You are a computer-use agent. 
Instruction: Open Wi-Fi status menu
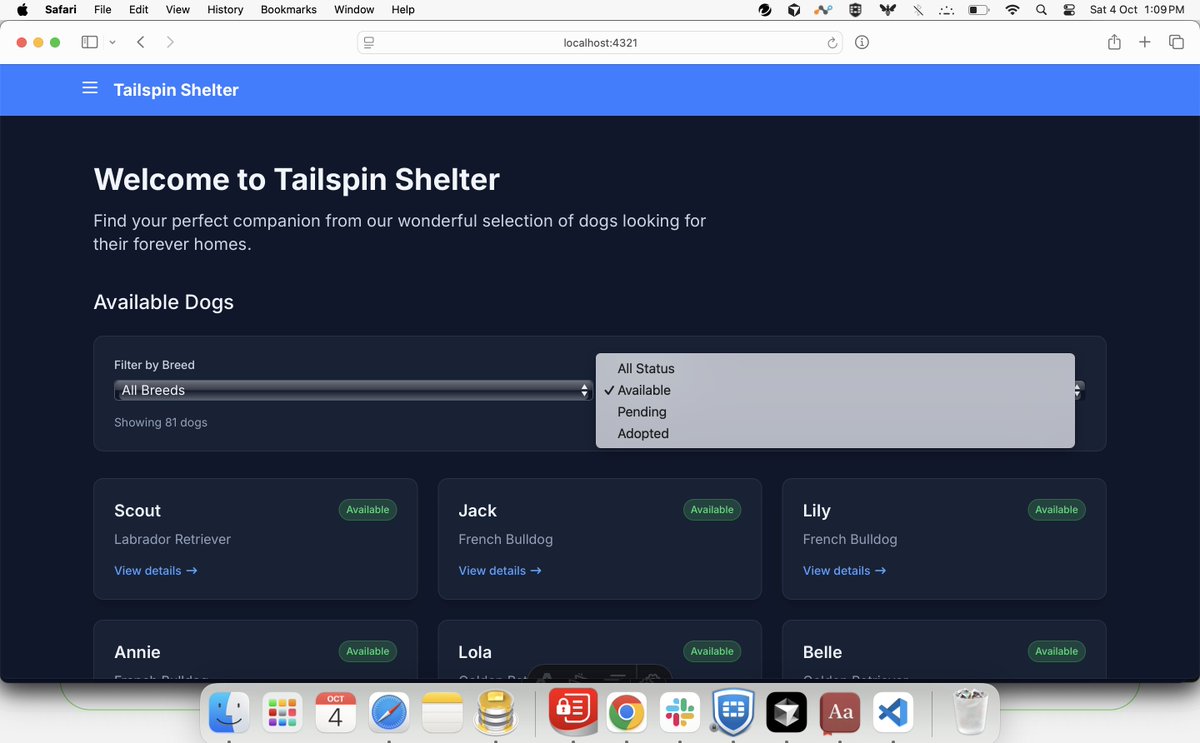[1012, 10]
